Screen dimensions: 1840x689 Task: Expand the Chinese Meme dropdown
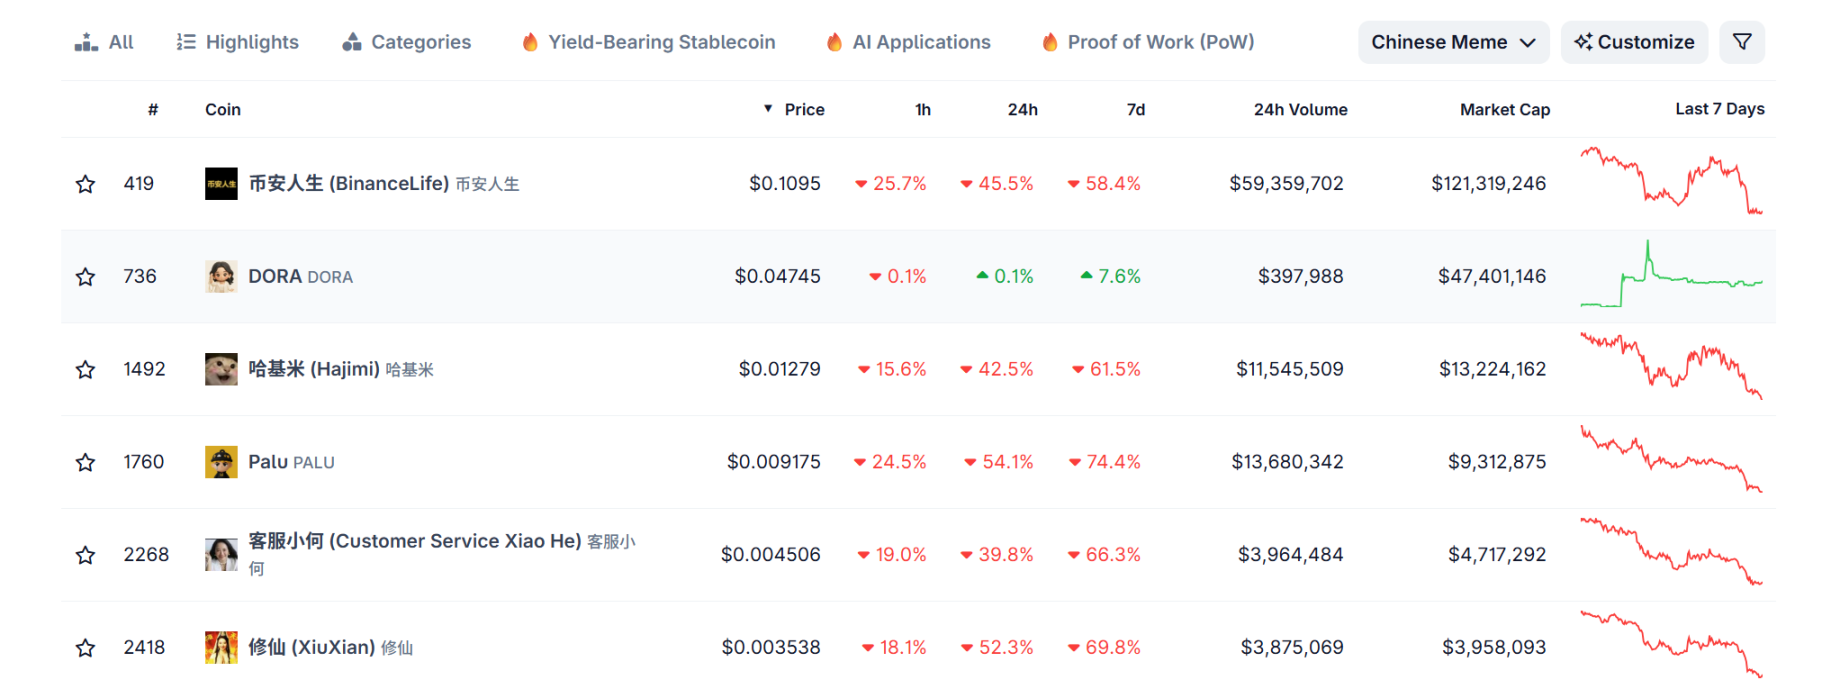point(1452,42)
